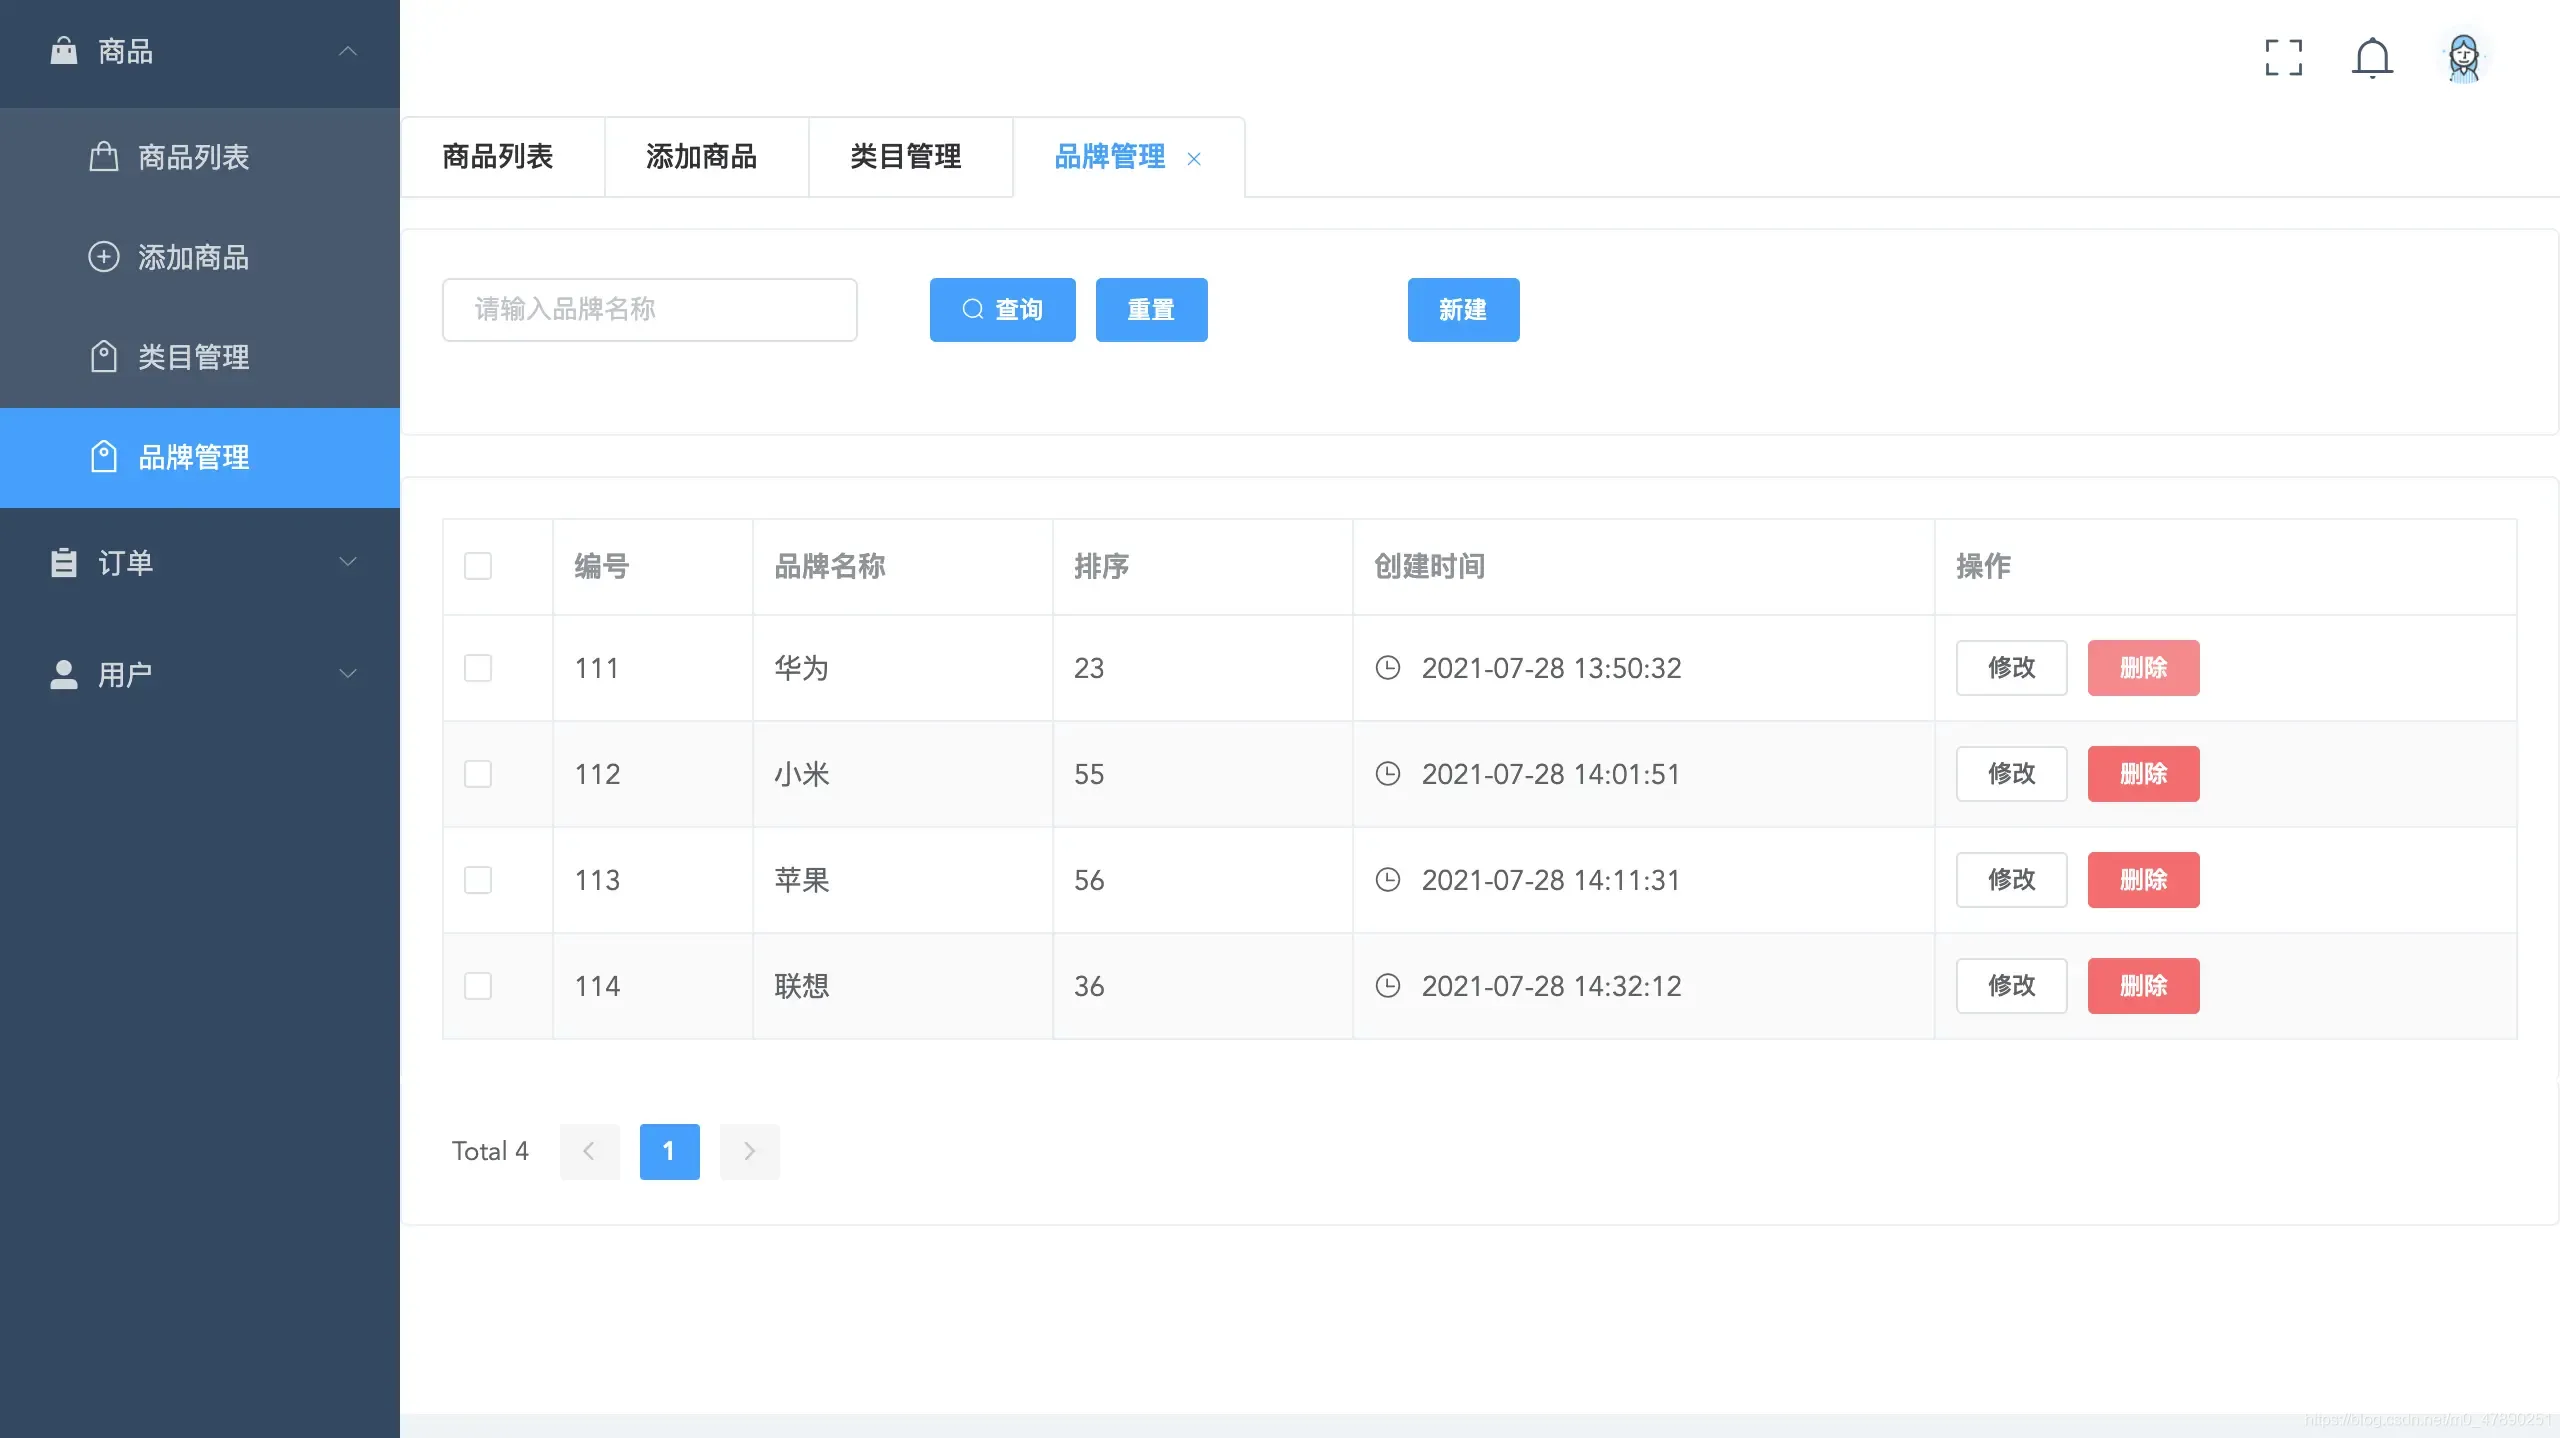Go to the next page arrow
Screen dimensions: 2560x1438
750,1151
